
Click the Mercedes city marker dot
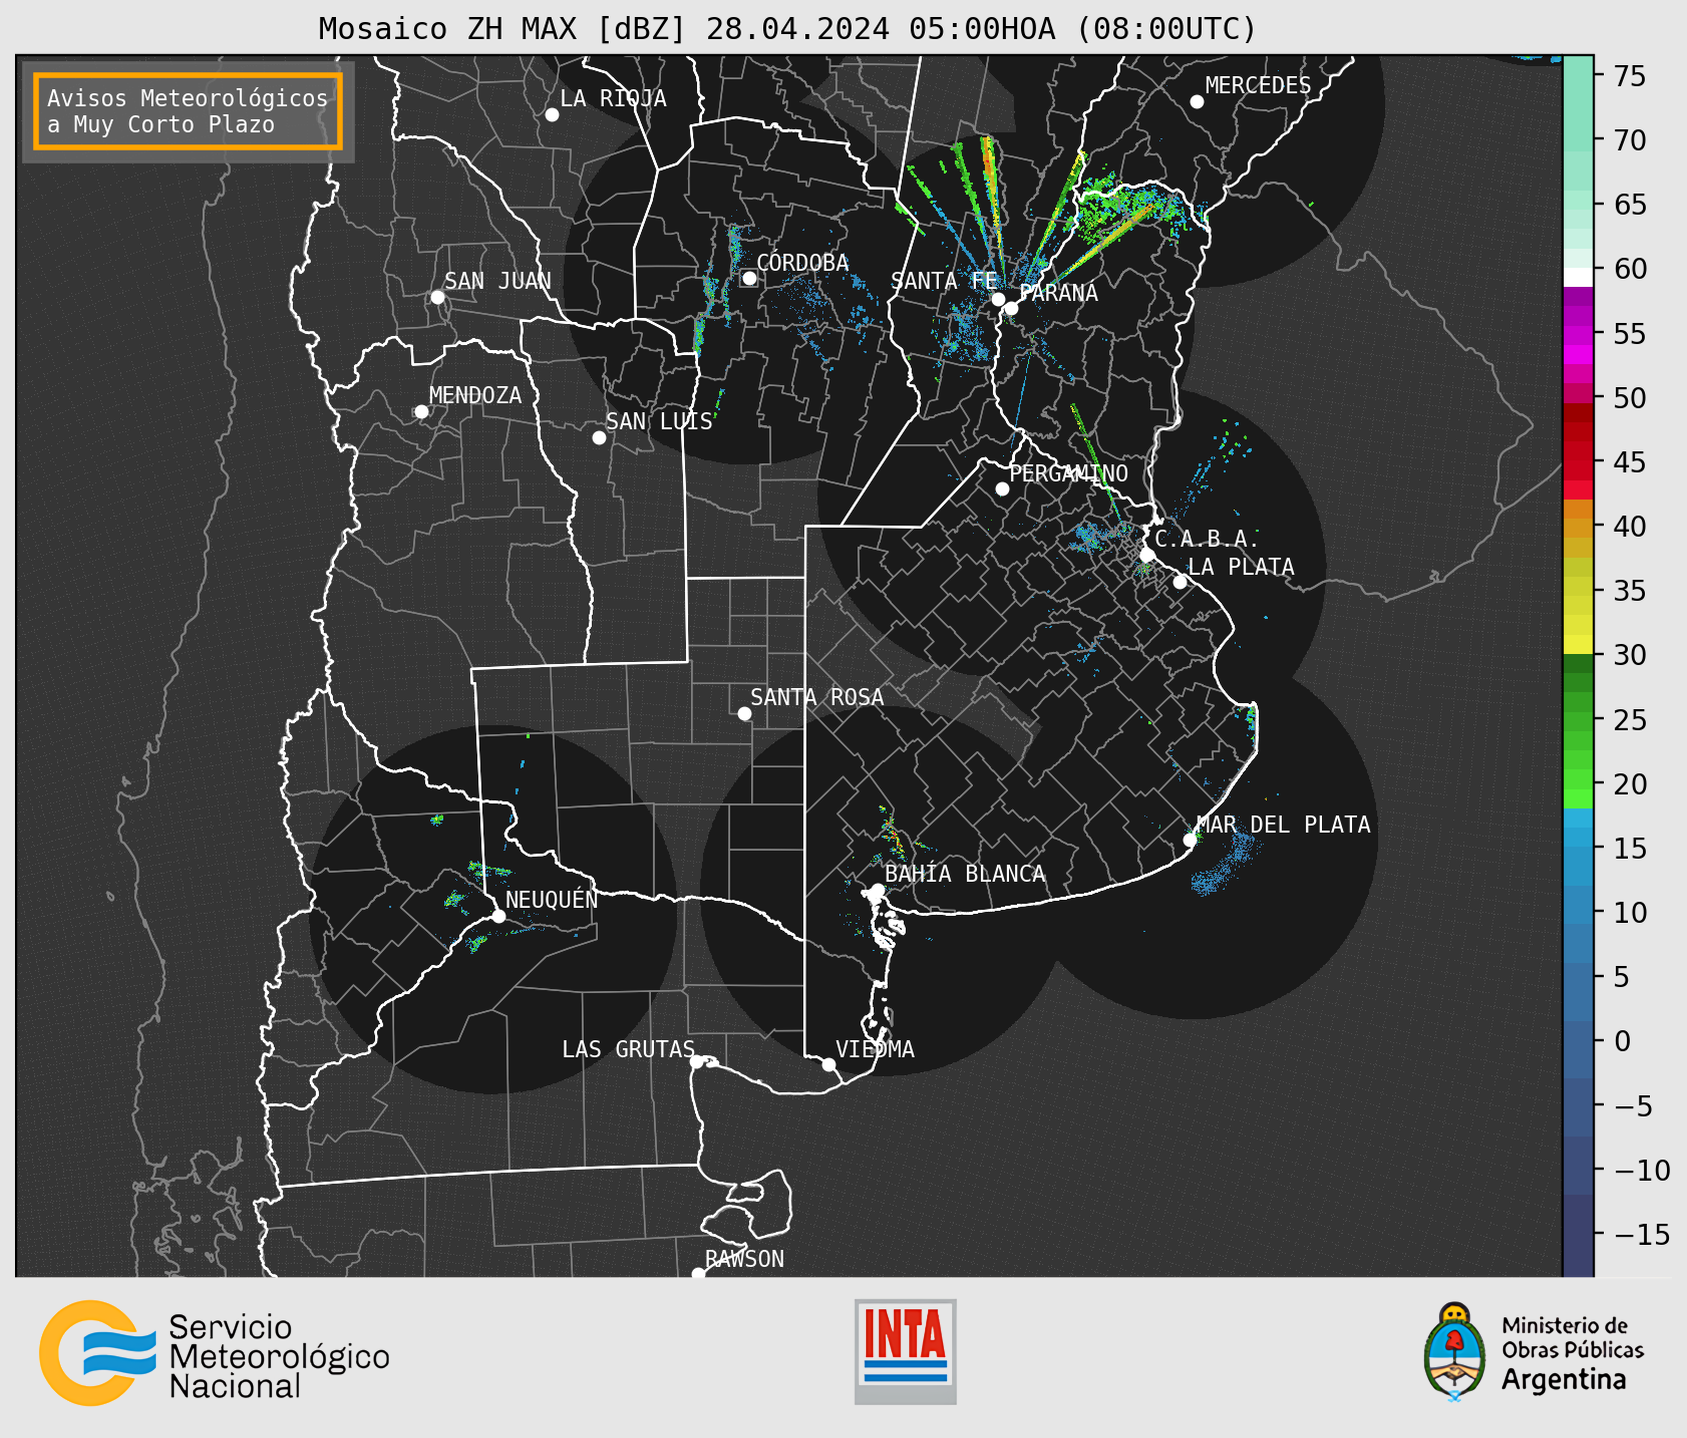1197,102
